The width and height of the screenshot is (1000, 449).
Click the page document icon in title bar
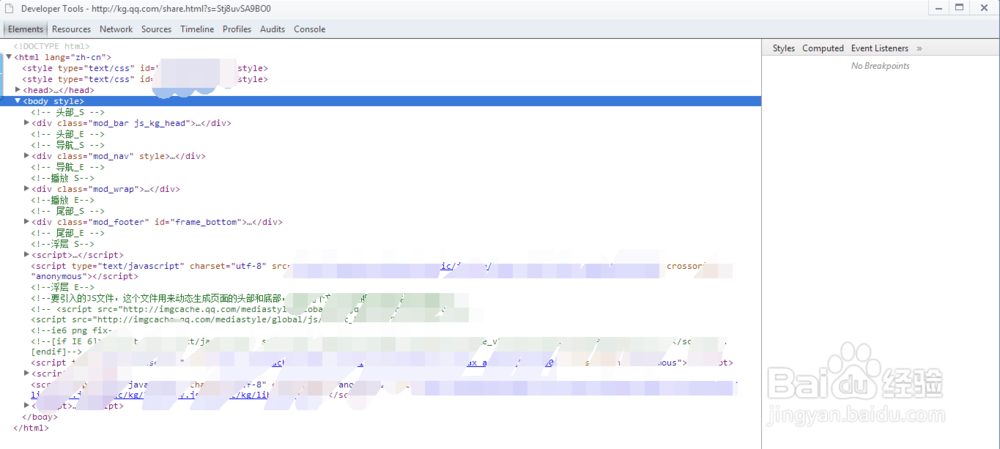tap(10, 9)
